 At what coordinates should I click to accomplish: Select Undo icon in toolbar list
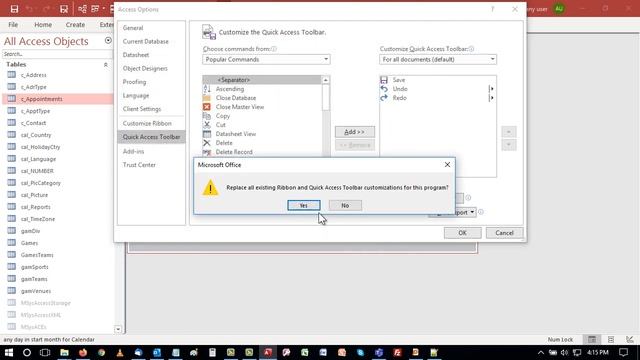[x=384, y=89]
